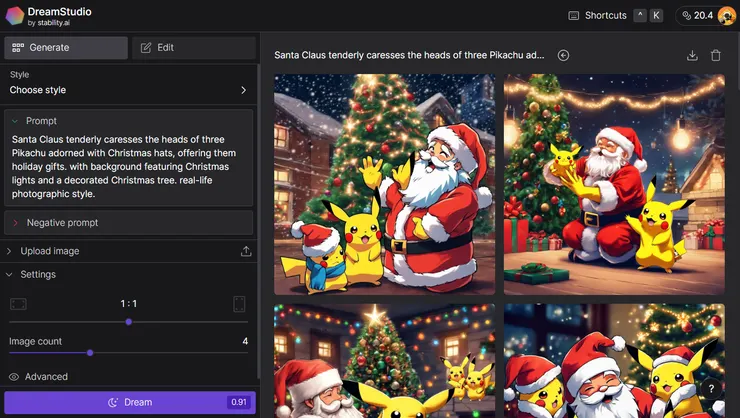Adjust the Image count slider

90,352
